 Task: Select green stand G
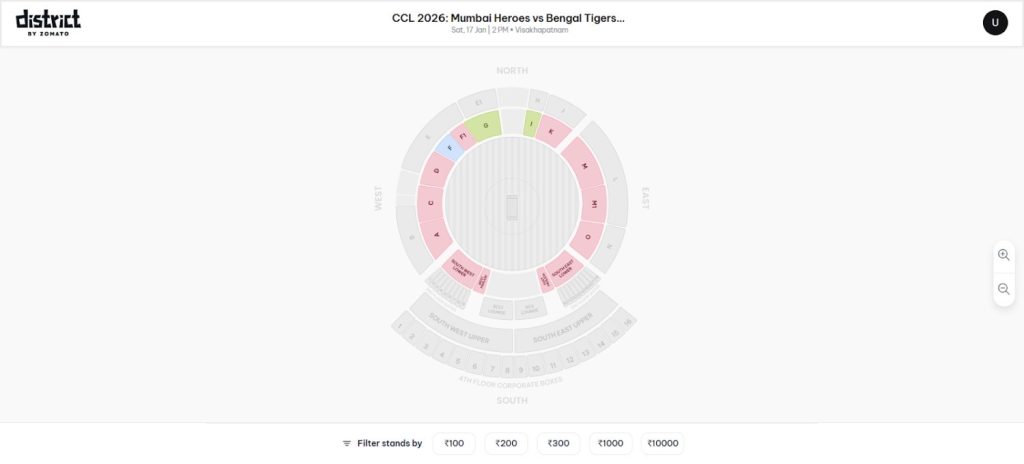point(485,126)
